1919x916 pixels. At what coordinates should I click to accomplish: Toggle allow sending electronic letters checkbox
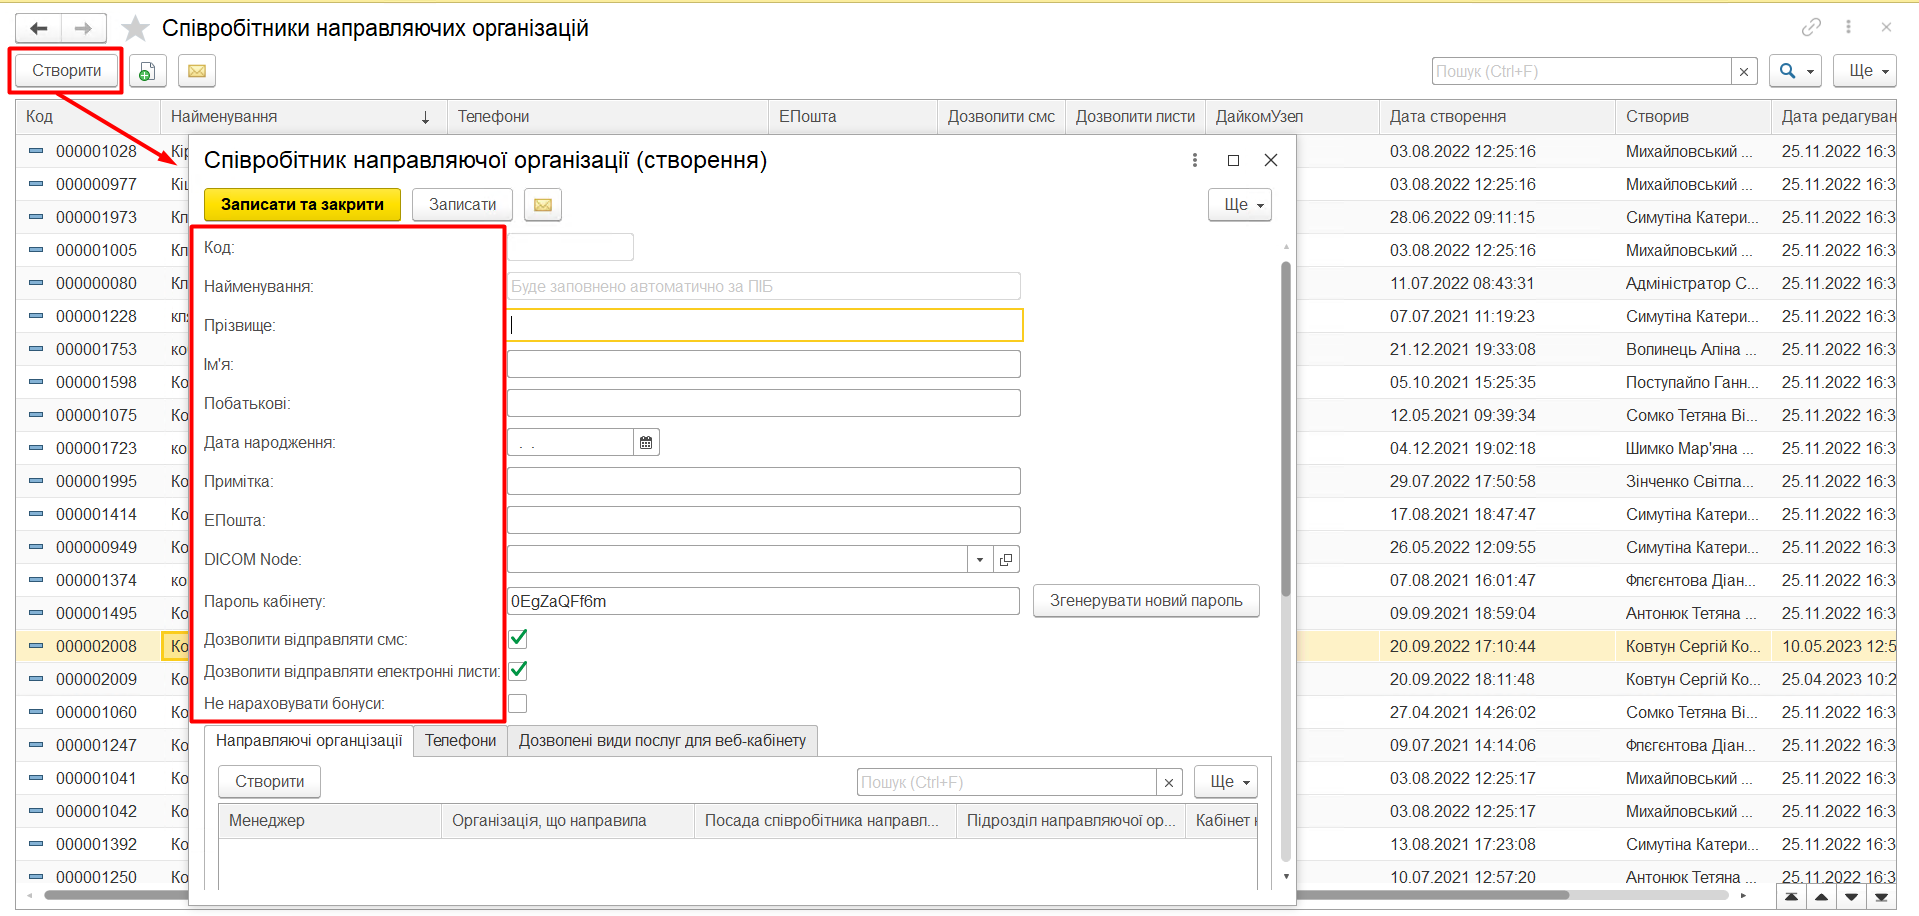tap(518, 671)
